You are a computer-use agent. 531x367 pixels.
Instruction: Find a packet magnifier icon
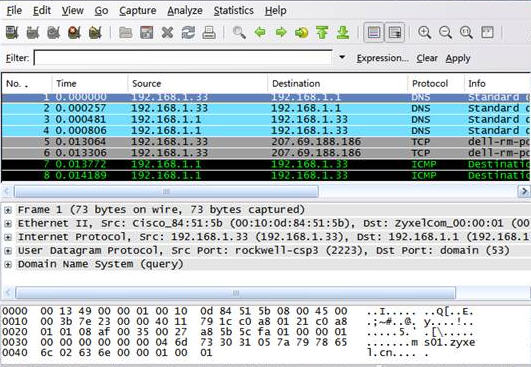[x=239, y=33]
